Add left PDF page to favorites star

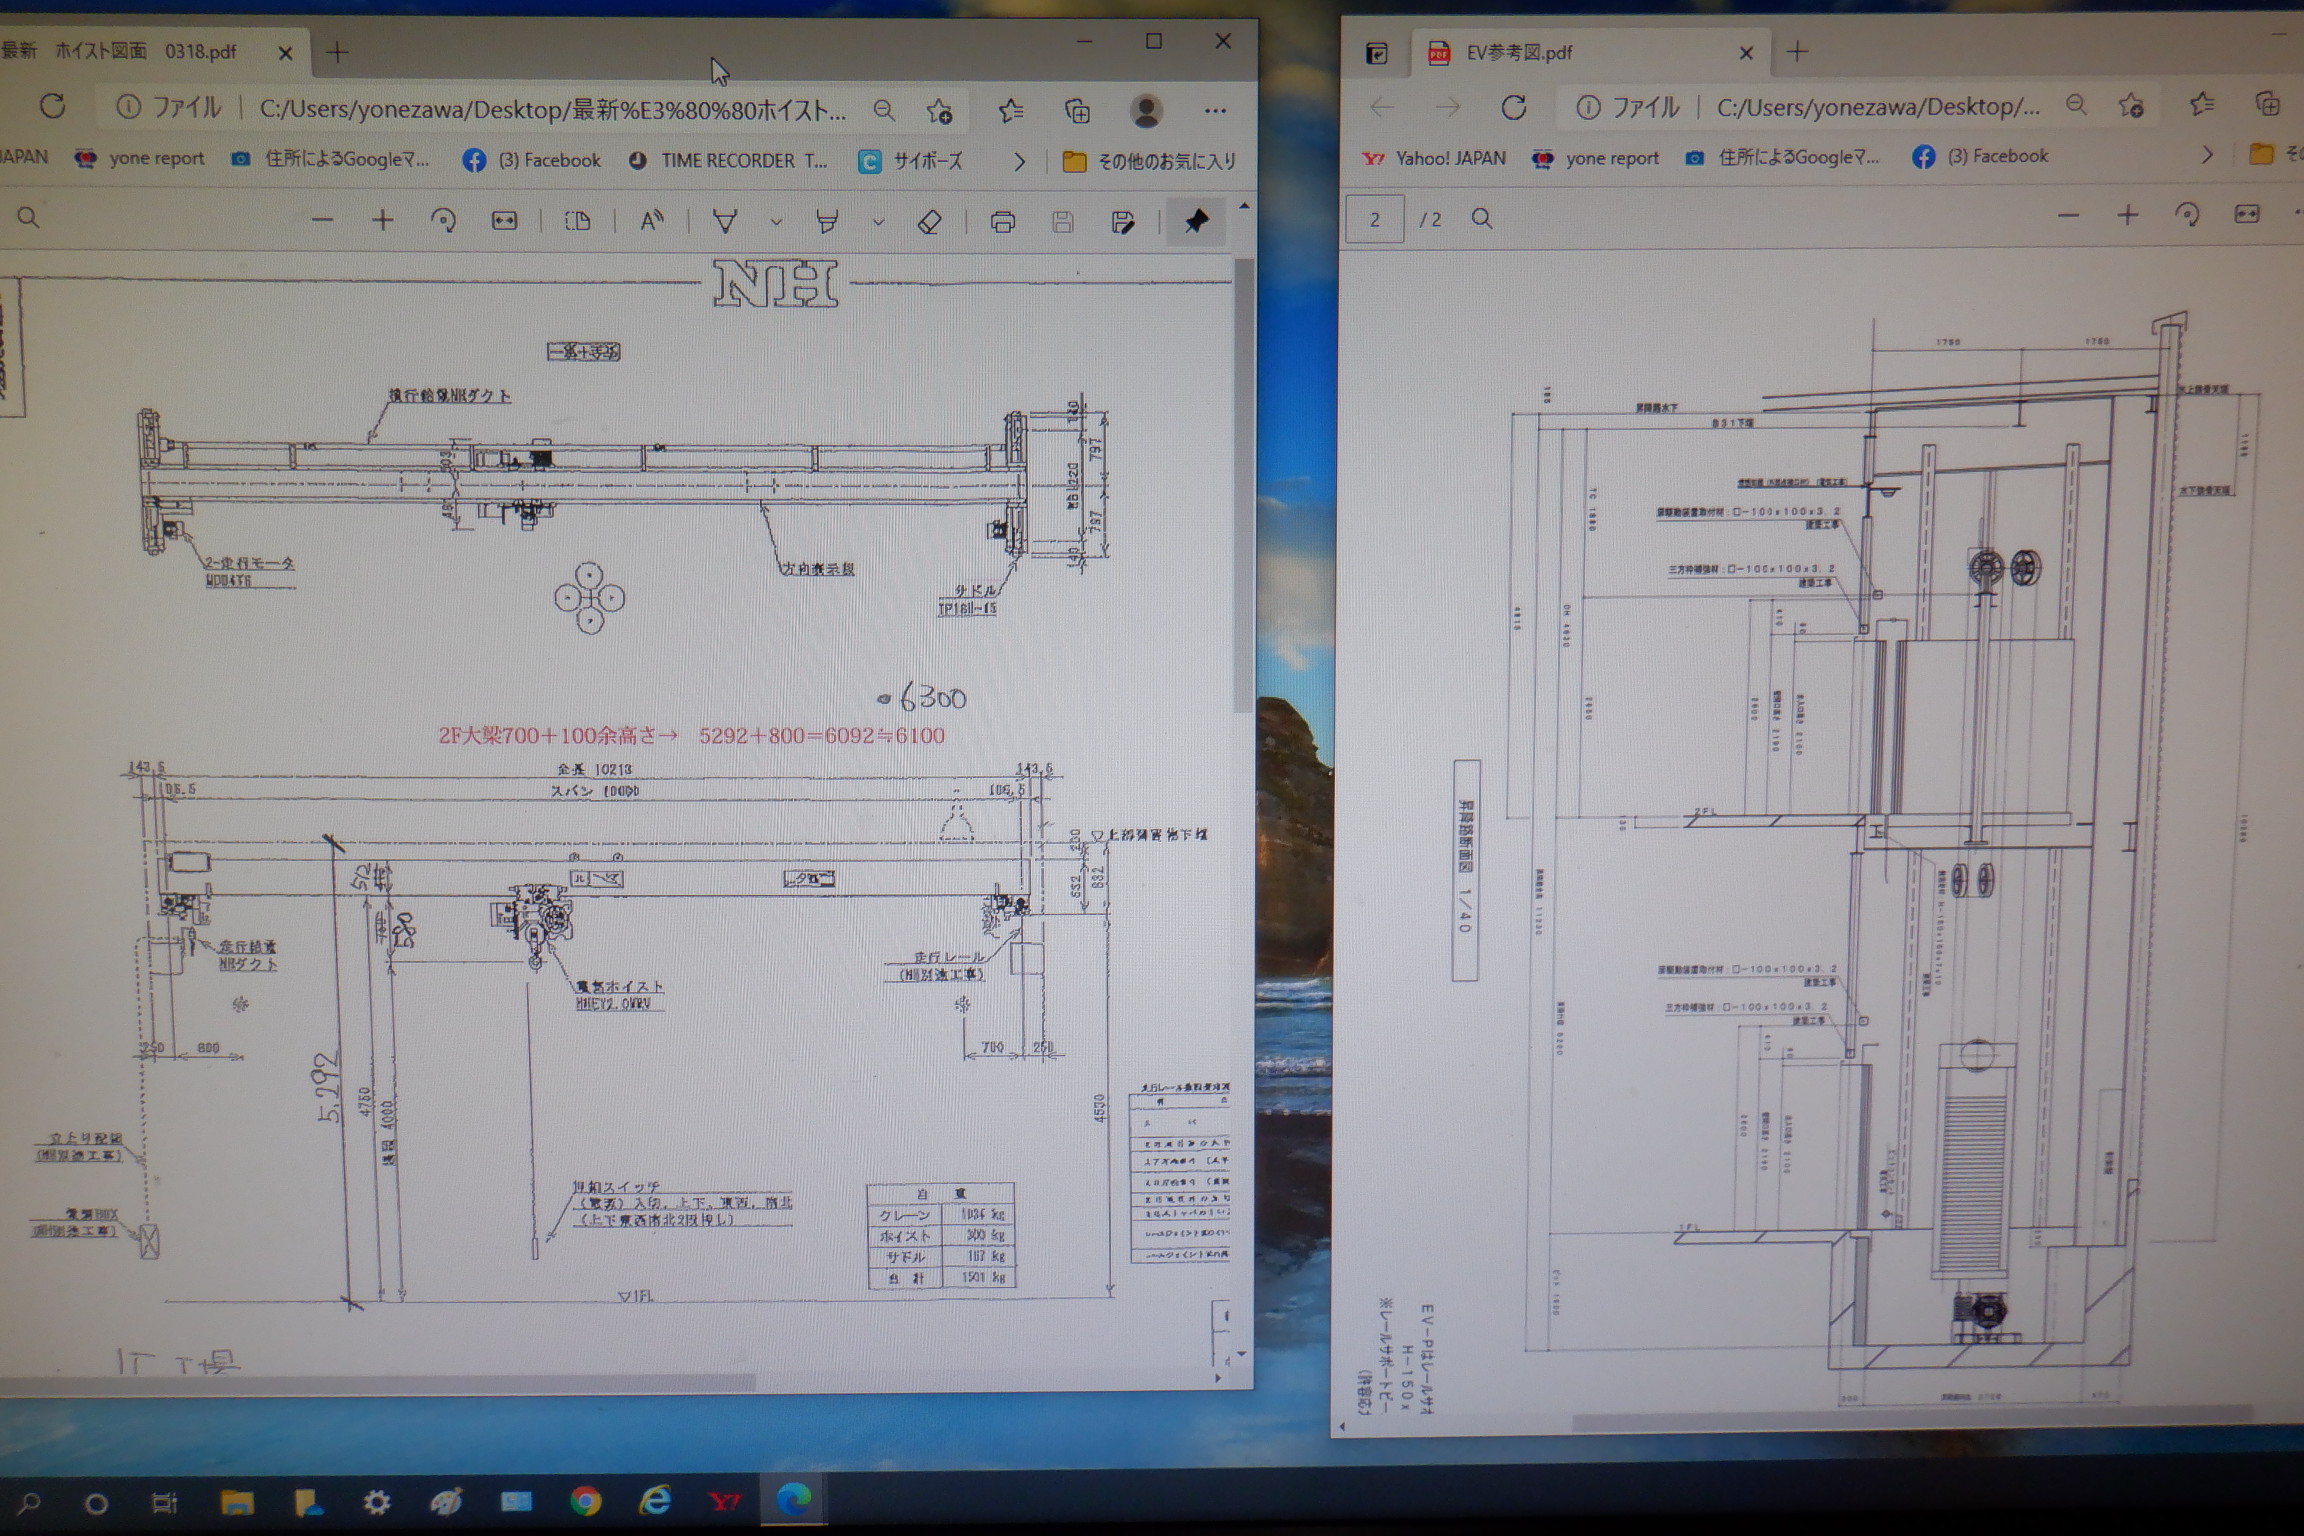tap(938, 110)
